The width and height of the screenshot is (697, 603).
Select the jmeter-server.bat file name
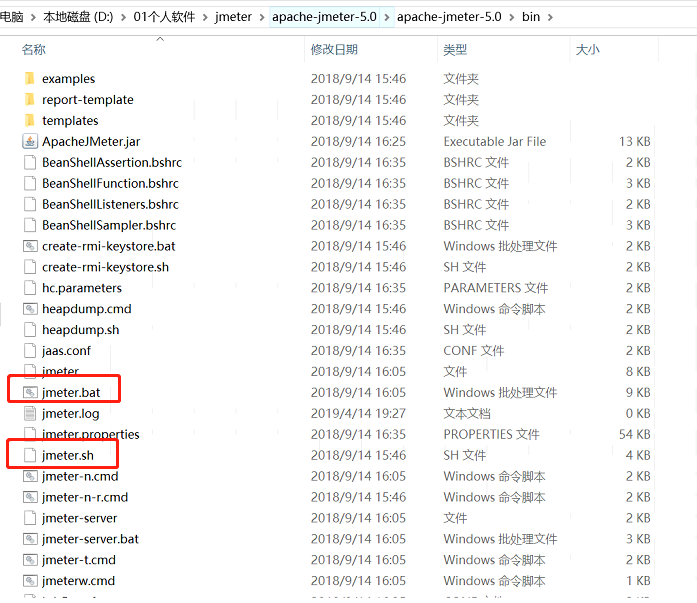pos(90,539)
